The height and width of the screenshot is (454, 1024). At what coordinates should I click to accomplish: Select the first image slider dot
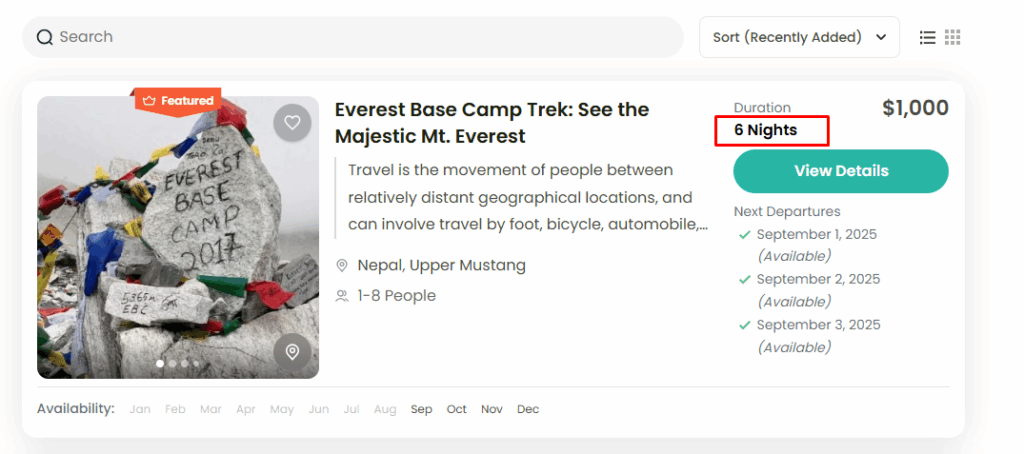tap(160, 364)
